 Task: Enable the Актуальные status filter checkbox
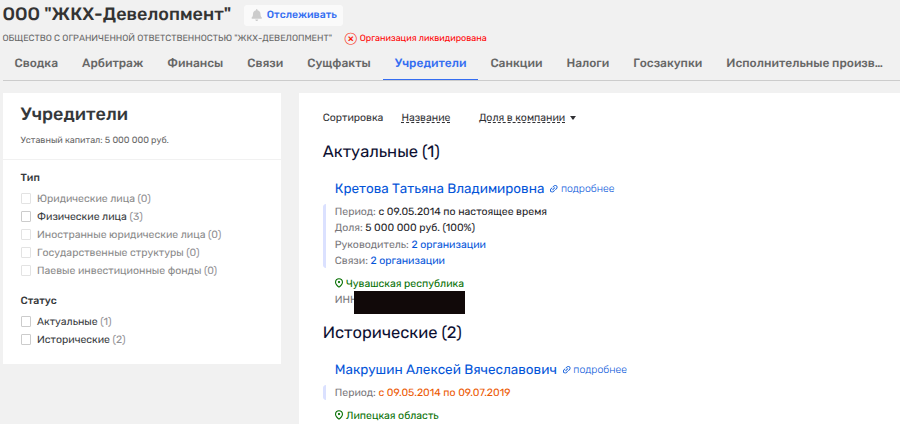26,322
